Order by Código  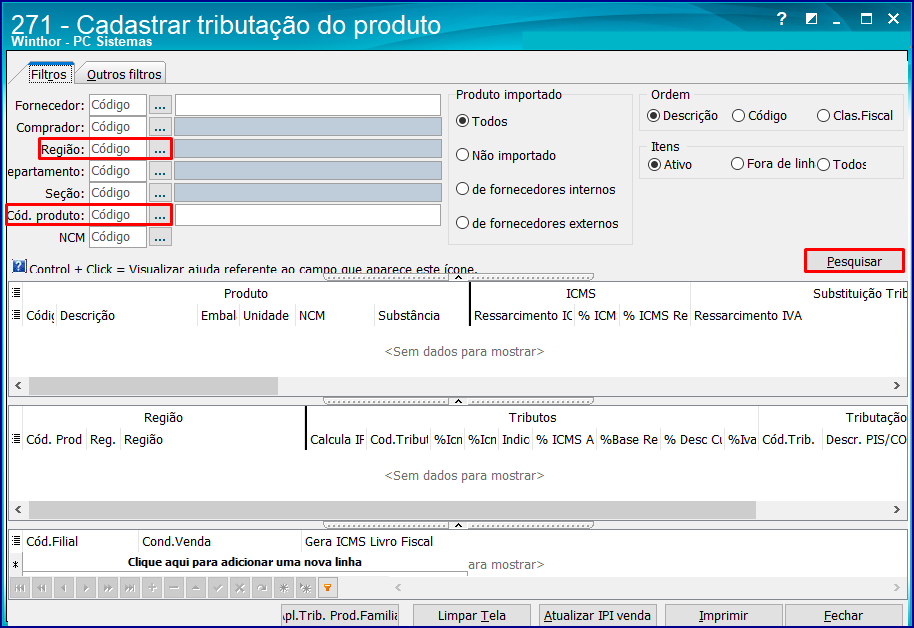point(760,115)
